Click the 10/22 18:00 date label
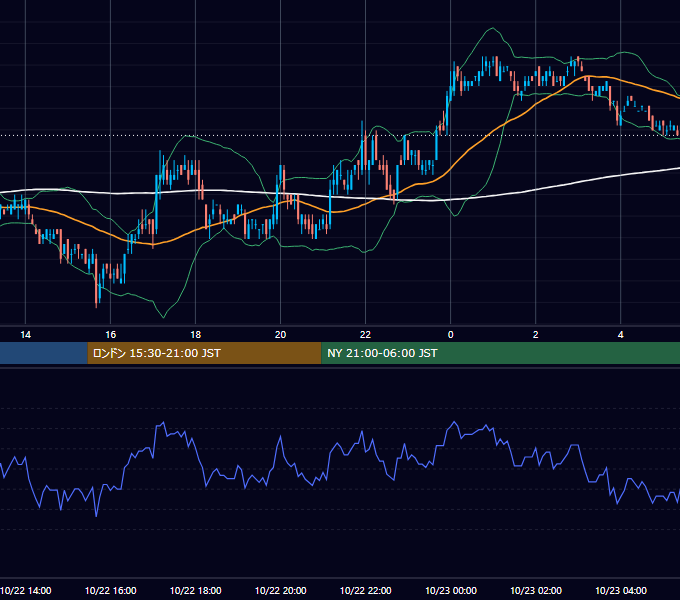The height and width of the screenshot is (600, 680). 196,590
